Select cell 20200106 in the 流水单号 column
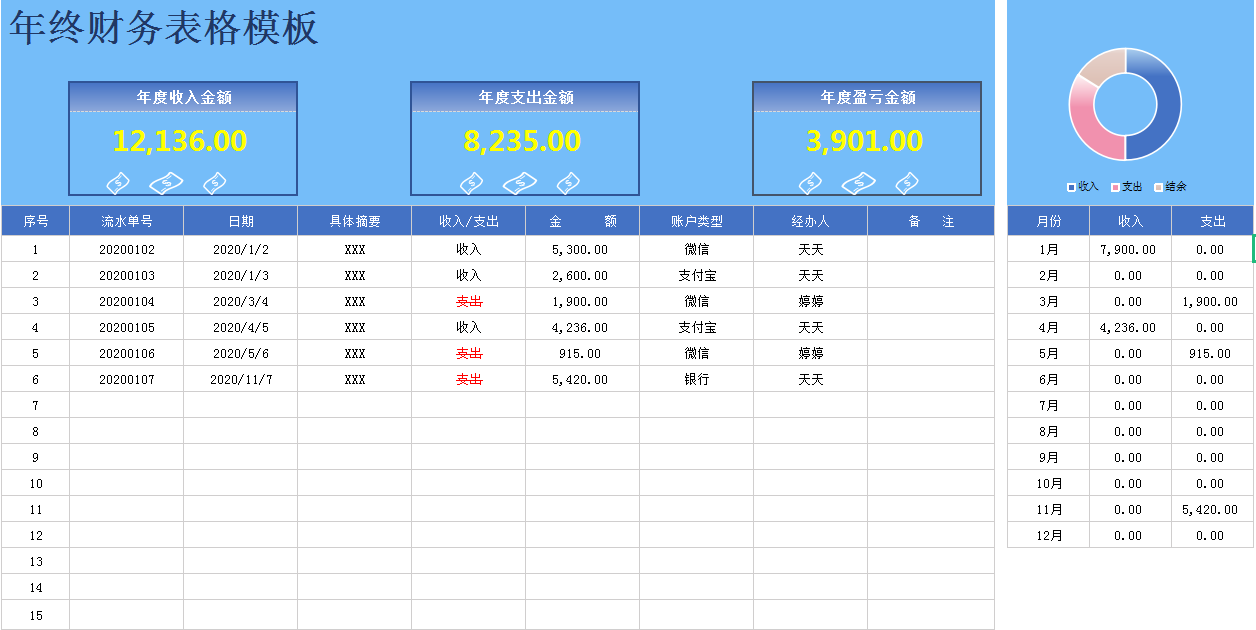Screen dimensions: 1256x630 127,353
